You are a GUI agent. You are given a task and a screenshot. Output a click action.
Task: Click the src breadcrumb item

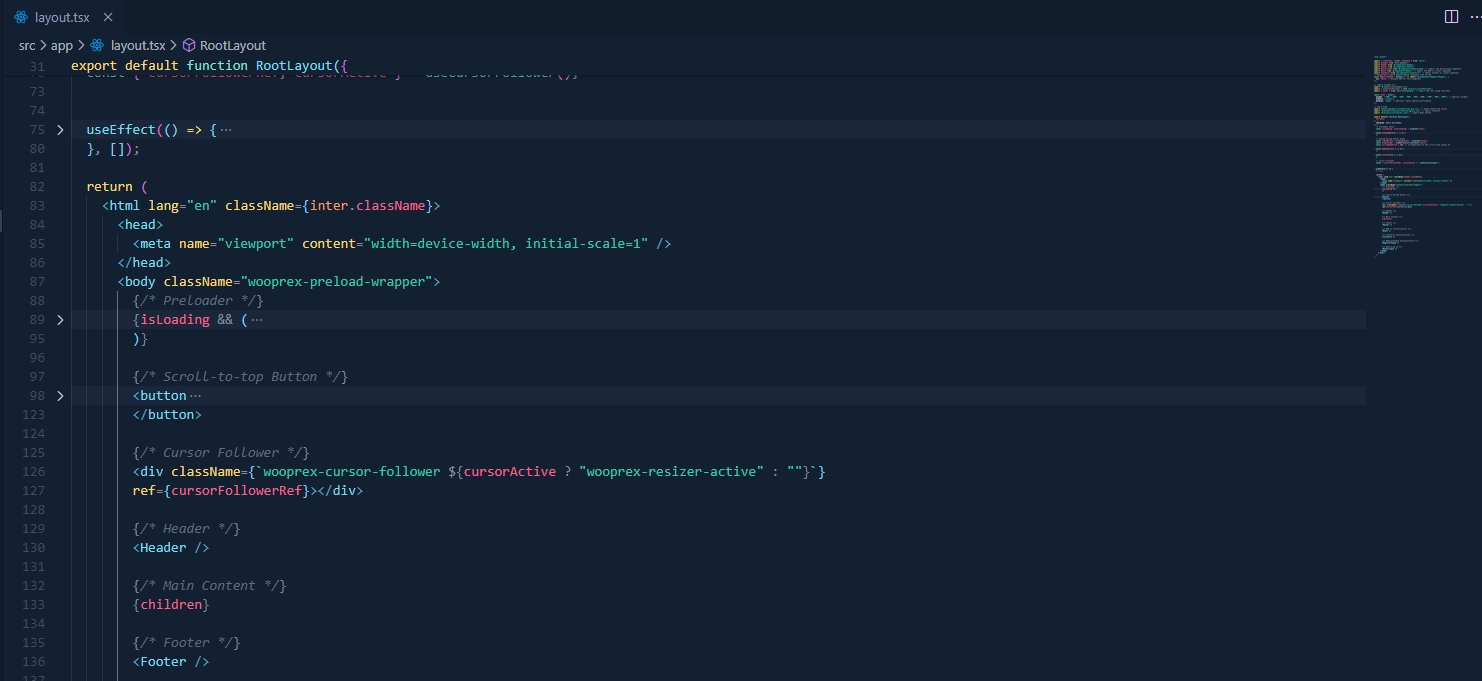(x=26, y=45)
